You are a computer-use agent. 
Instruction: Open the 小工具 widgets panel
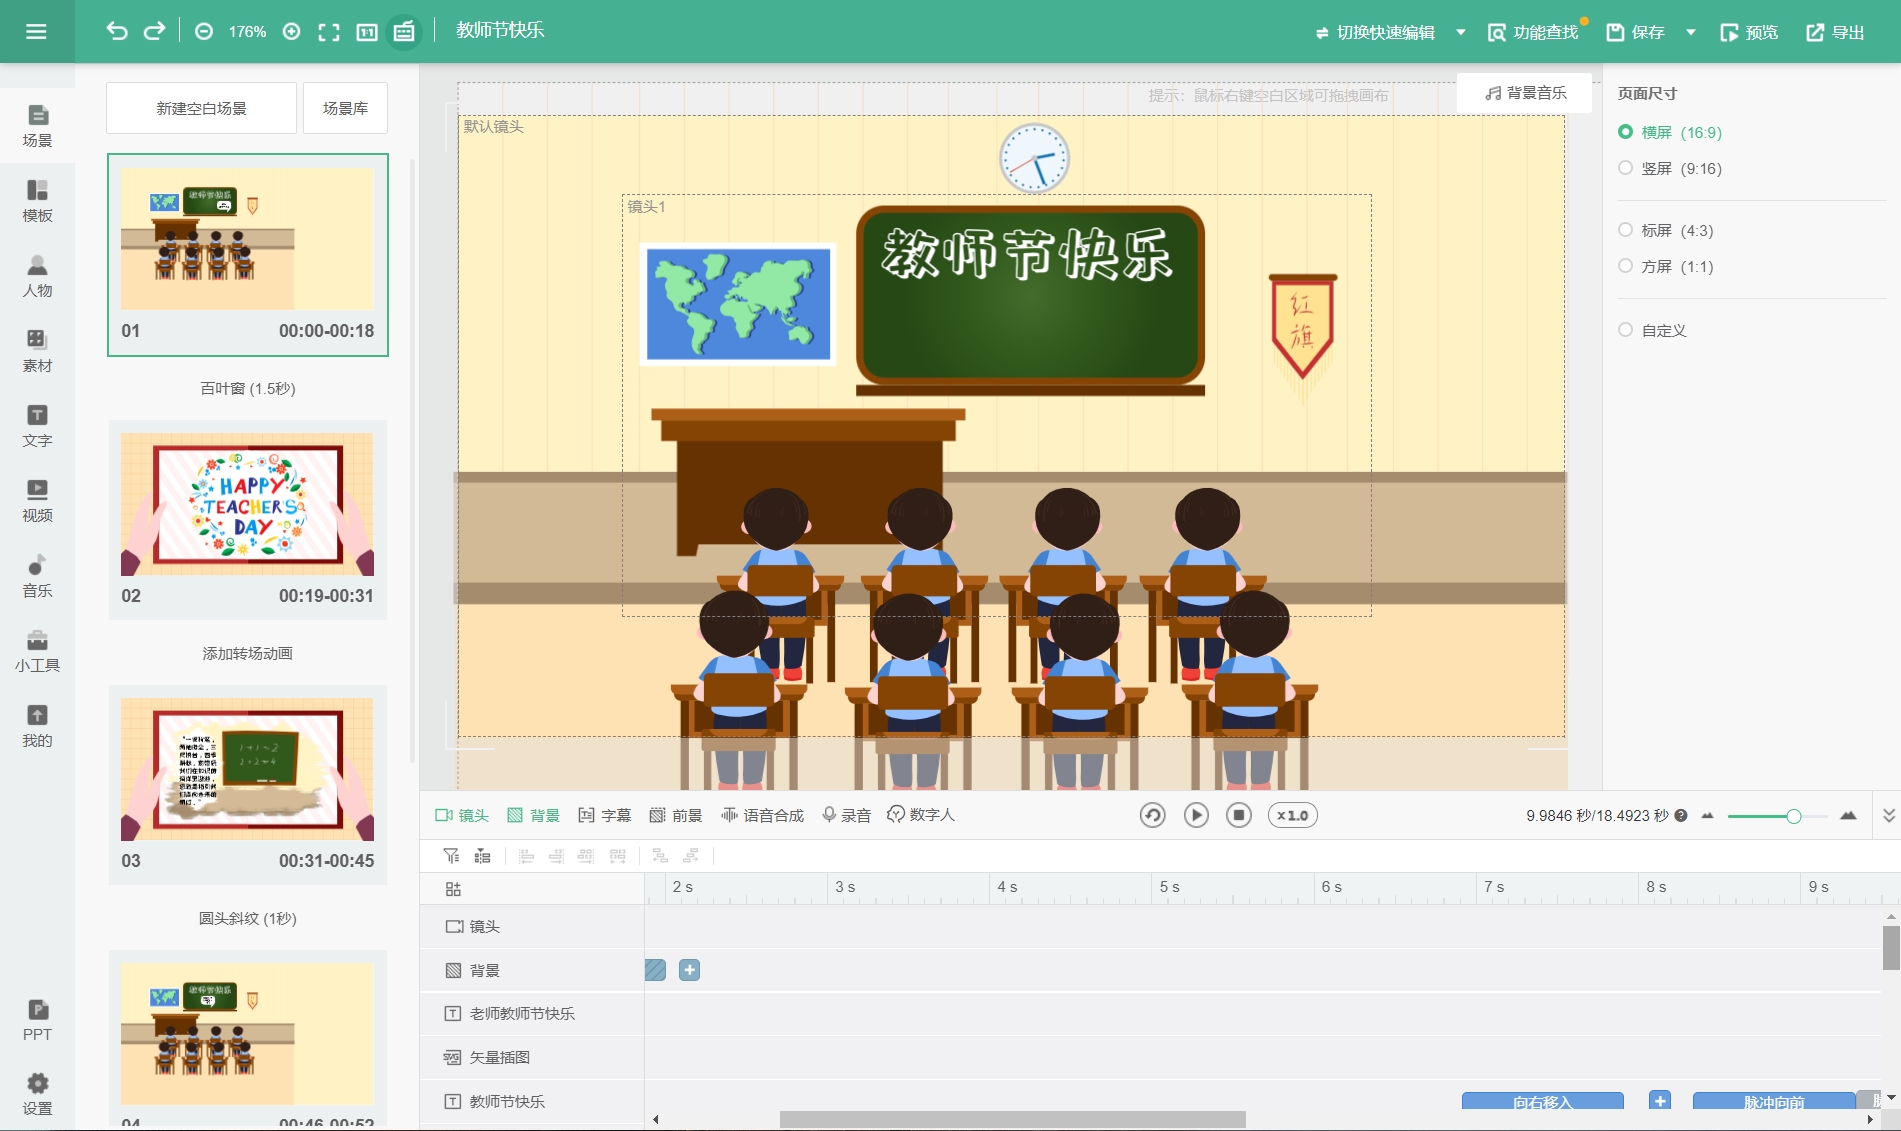pos(37,651)
